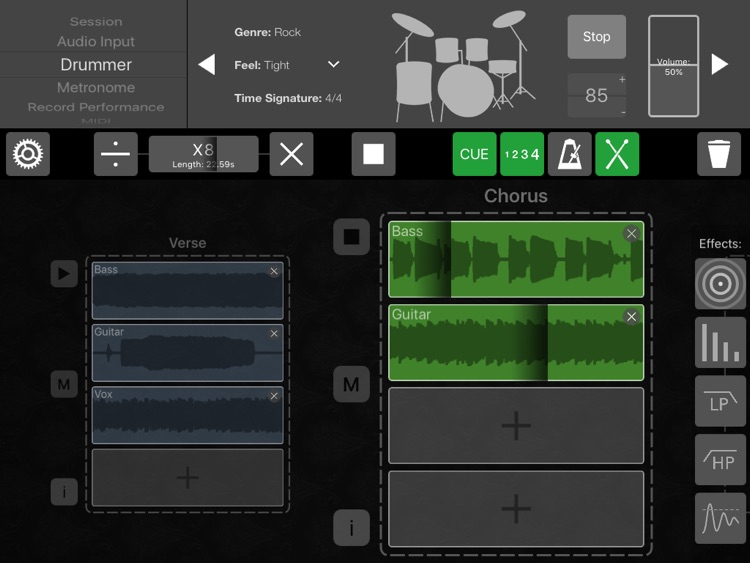The image size is (750, 563).
Task: Click the X8 loop length display
Action: 204,154
